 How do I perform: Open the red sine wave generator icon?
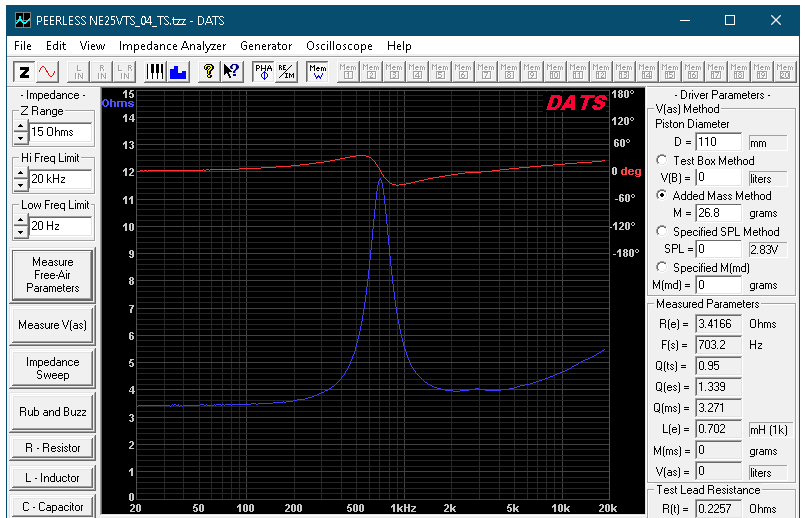[x=48, y=72]
